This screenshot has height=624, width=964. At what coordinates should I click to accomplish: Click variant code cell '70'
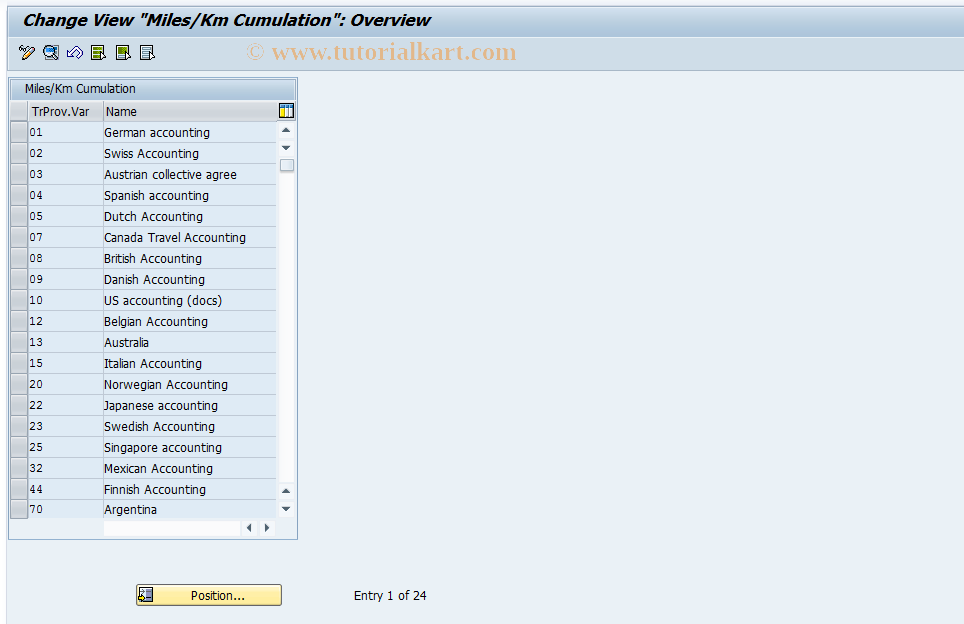(x=65, y=509)
